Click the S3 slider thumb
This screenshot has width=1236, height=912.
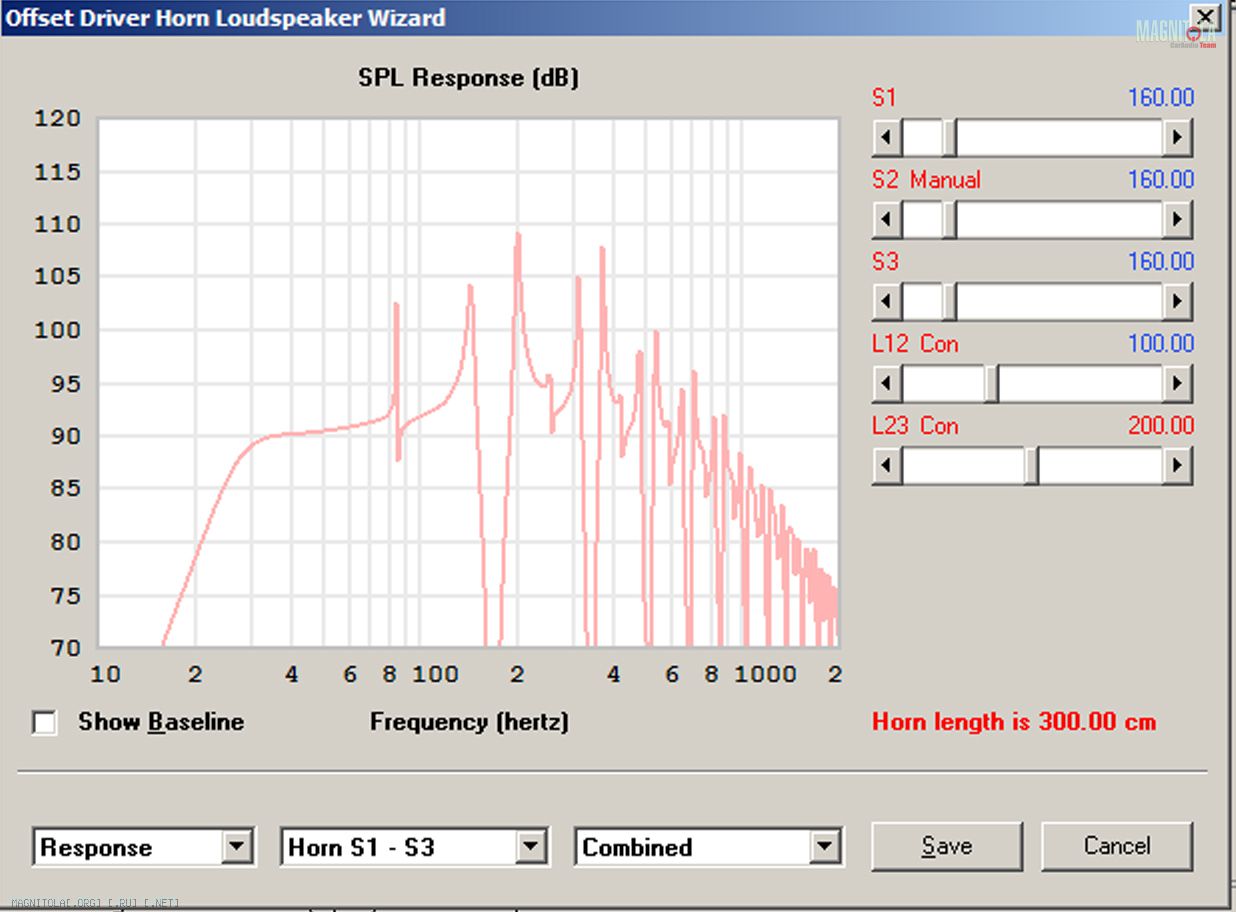(x=949, y=301)
